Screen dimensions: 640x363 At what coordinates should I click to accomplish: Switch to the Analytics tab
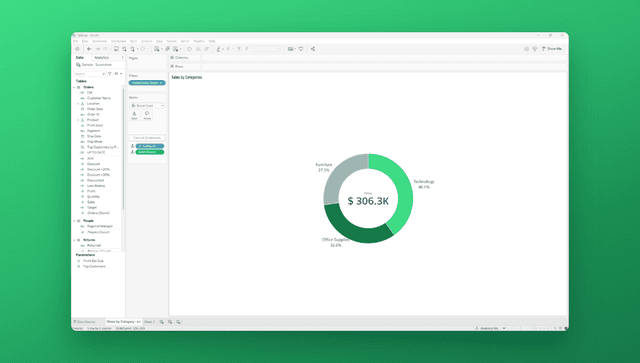[102, 58]
